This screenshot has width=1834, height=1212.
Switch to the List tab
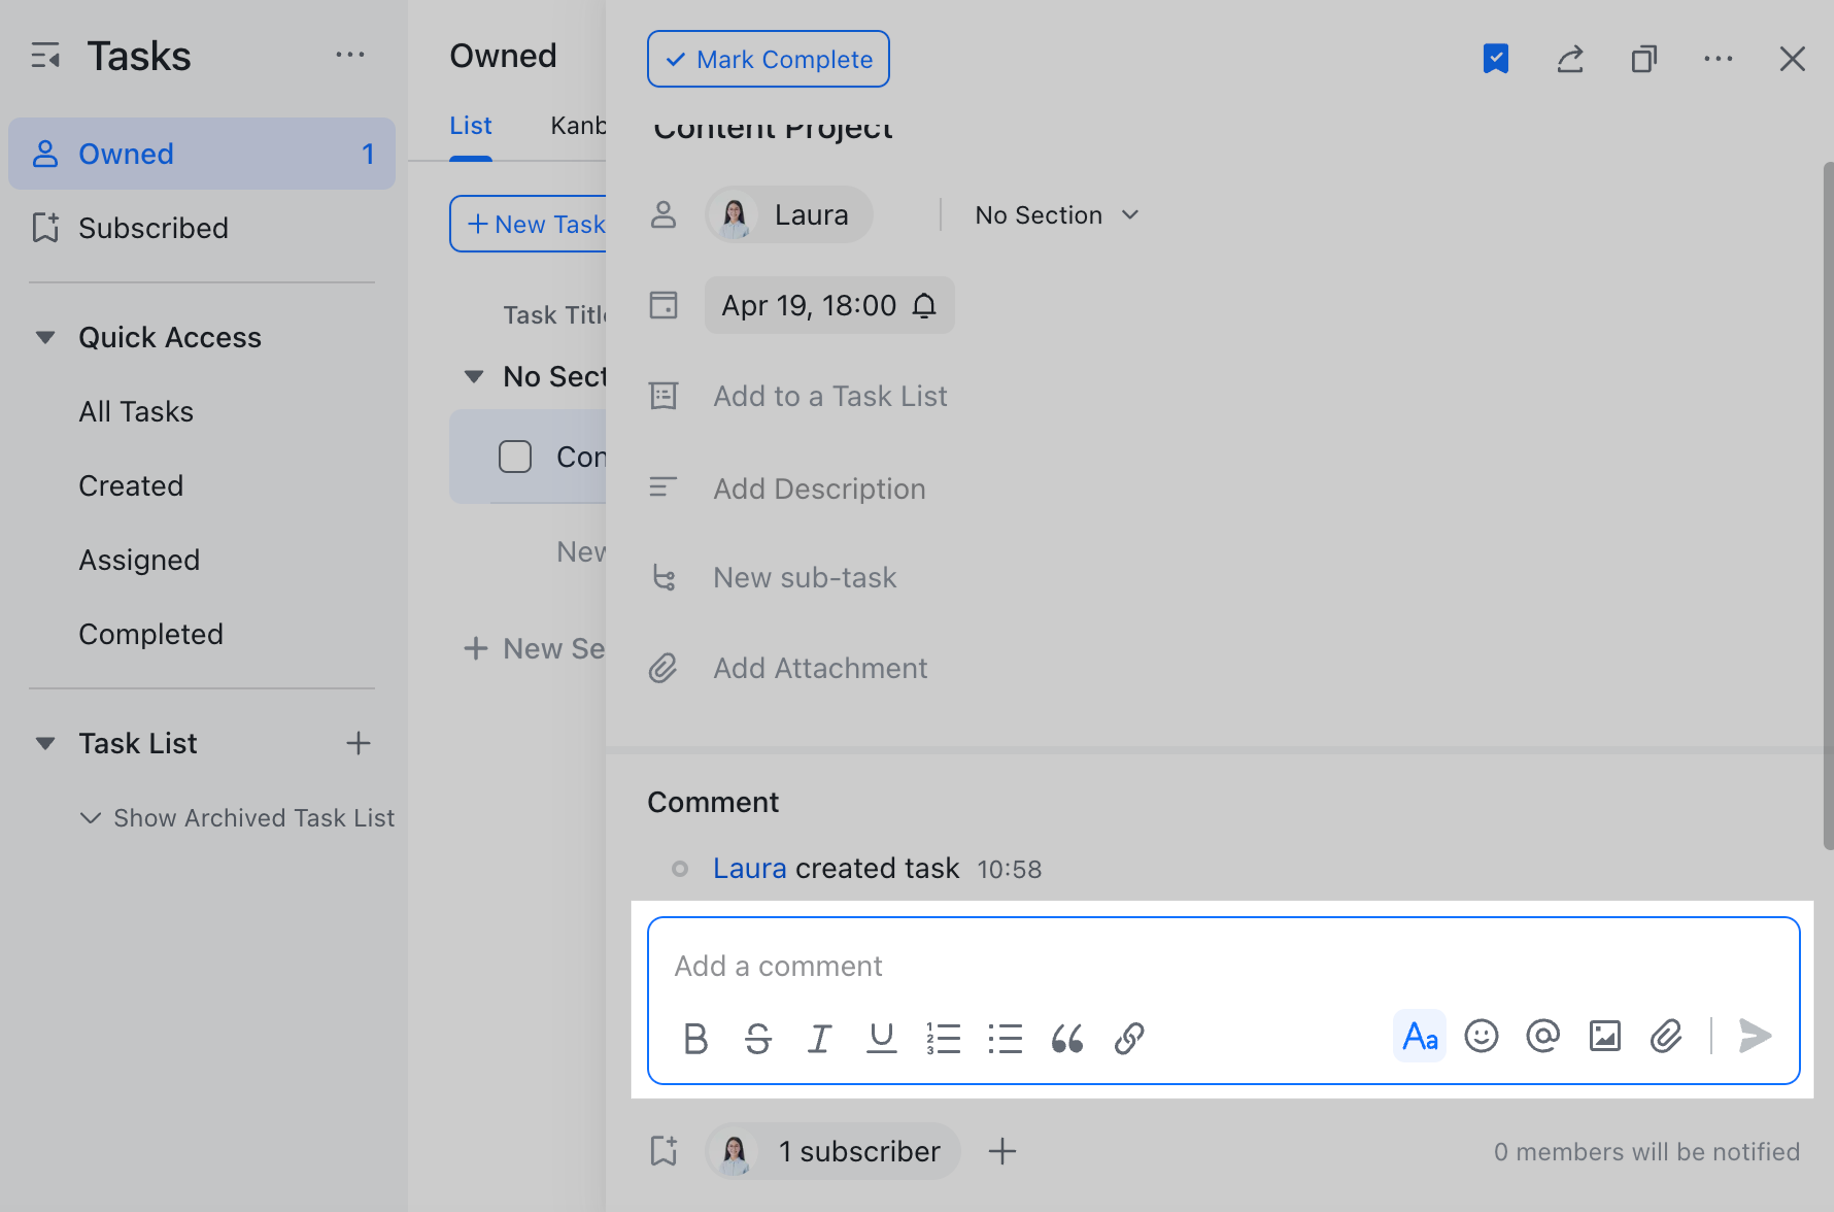click(470, 125)
